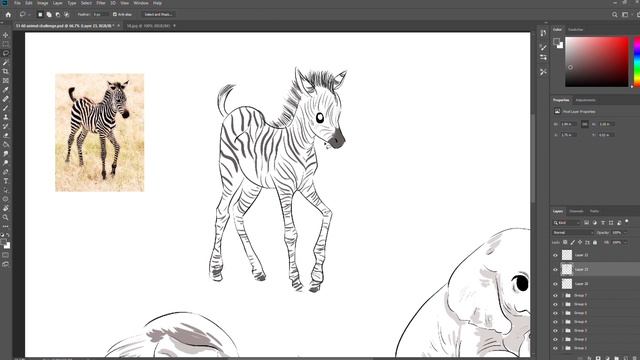Filter layers by type layers icon
Viewport: 640px width, 360px height.
pyautogui.click(x=603, y=222)
